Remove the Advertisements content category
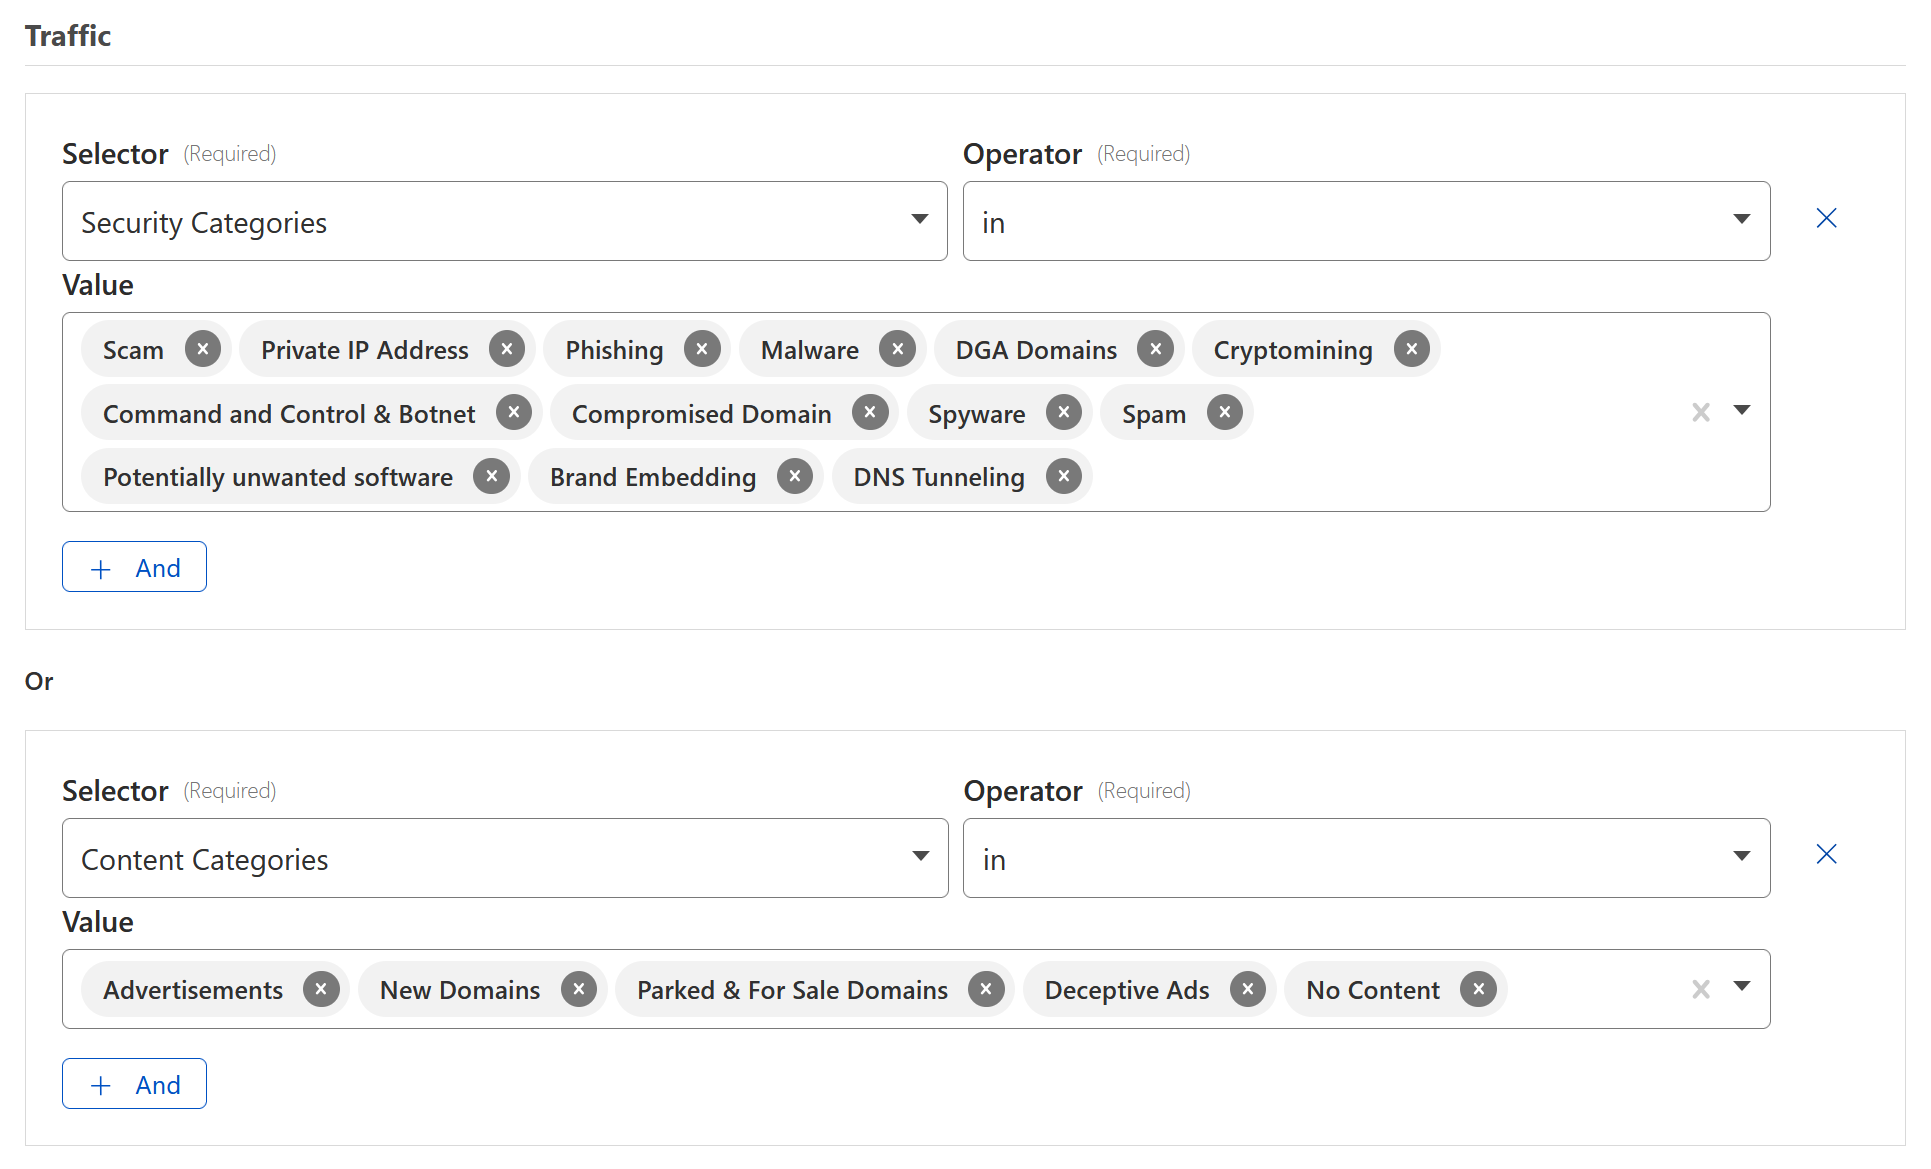 pos(321,989)
